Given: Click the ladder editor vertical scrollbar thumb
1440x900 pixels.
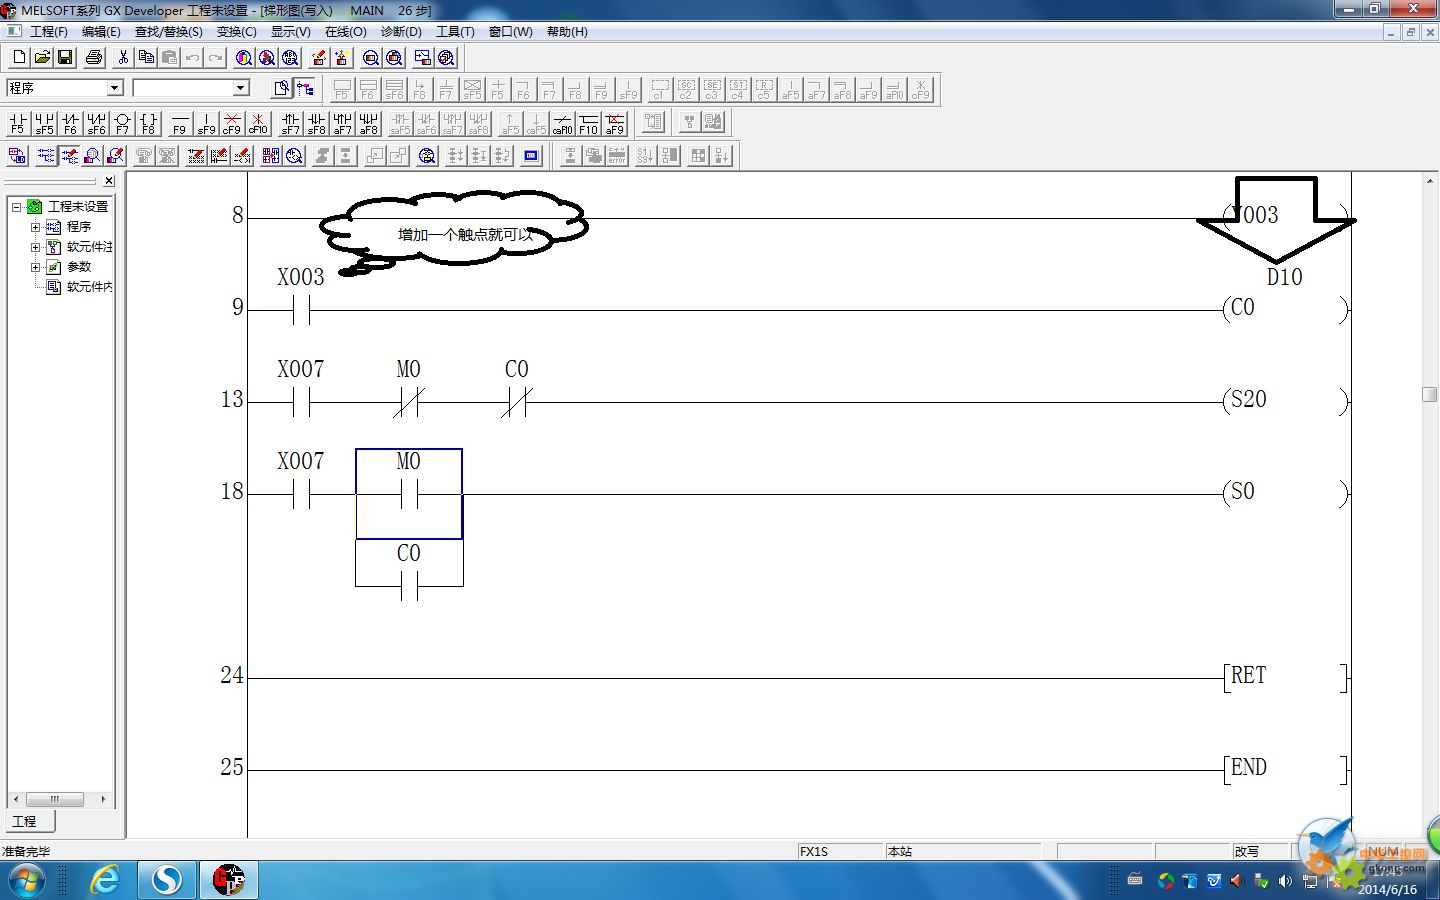Looking at the screenshot, I should tap(1430, 394).
